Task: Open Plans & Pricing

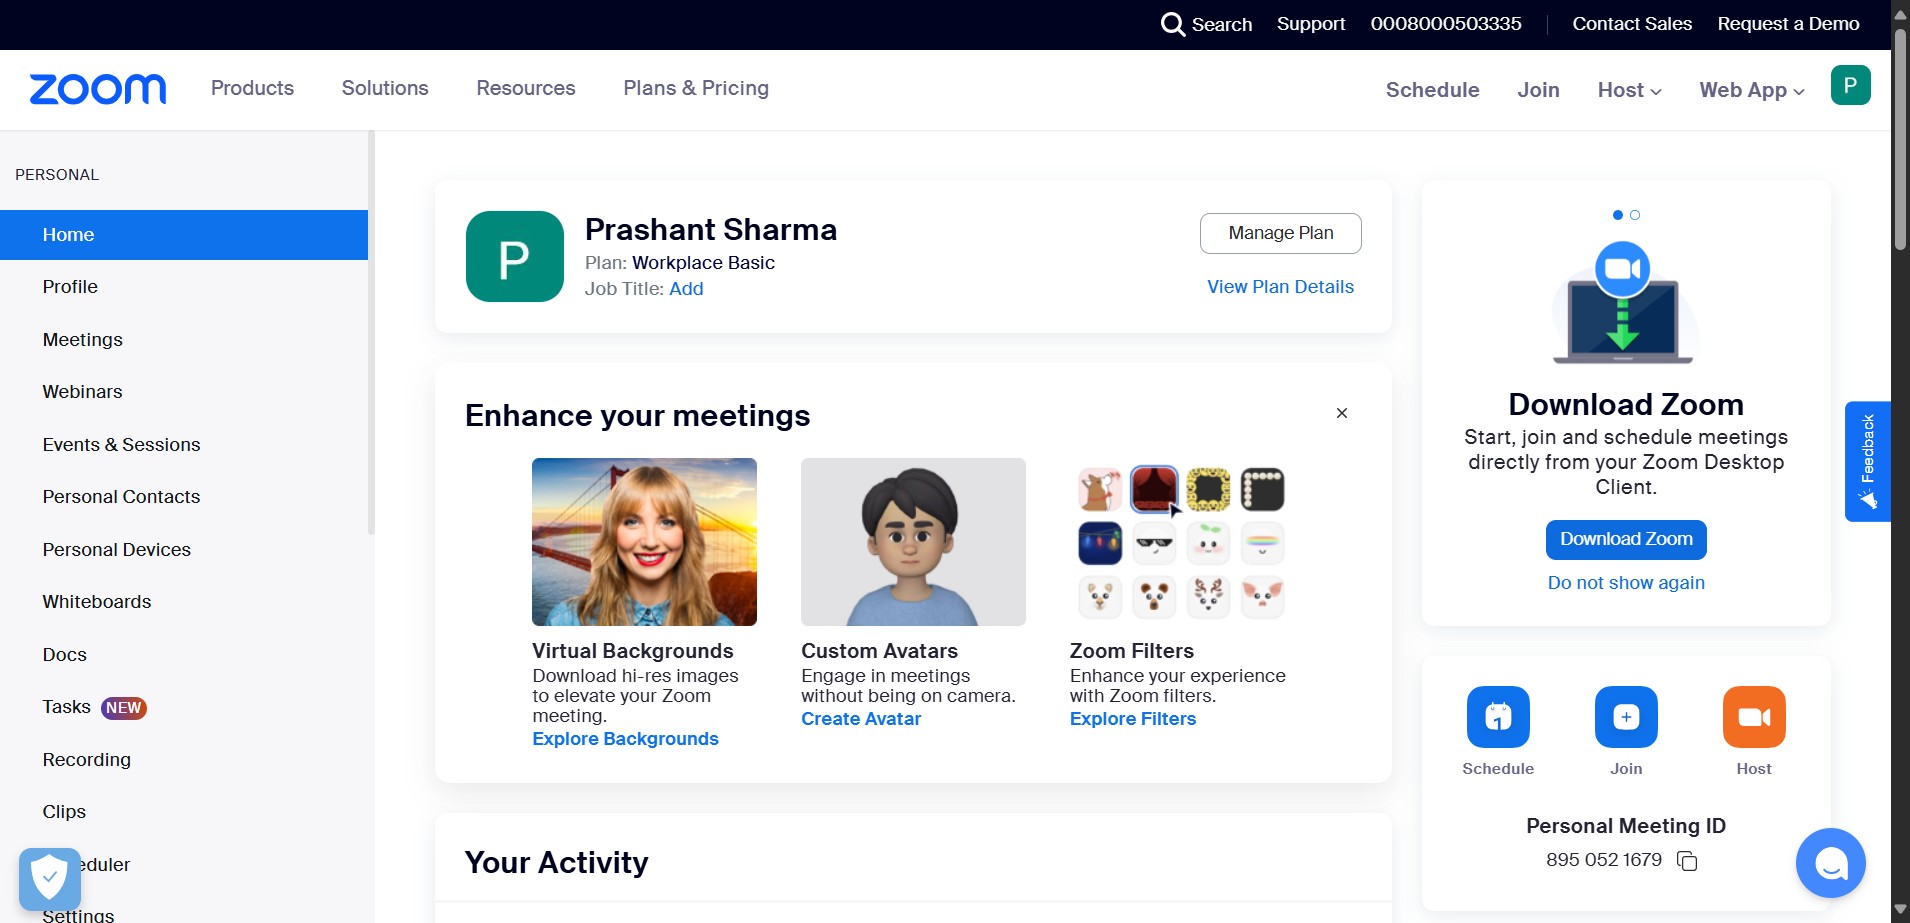Action: [x=696, y=88]
